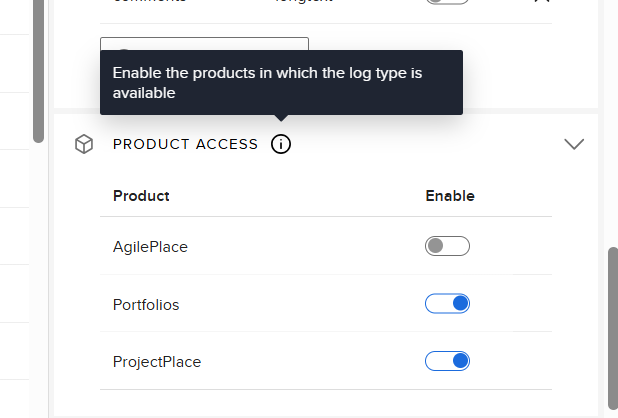Click the dark tooltip about log type

click(x=281, y=83)
